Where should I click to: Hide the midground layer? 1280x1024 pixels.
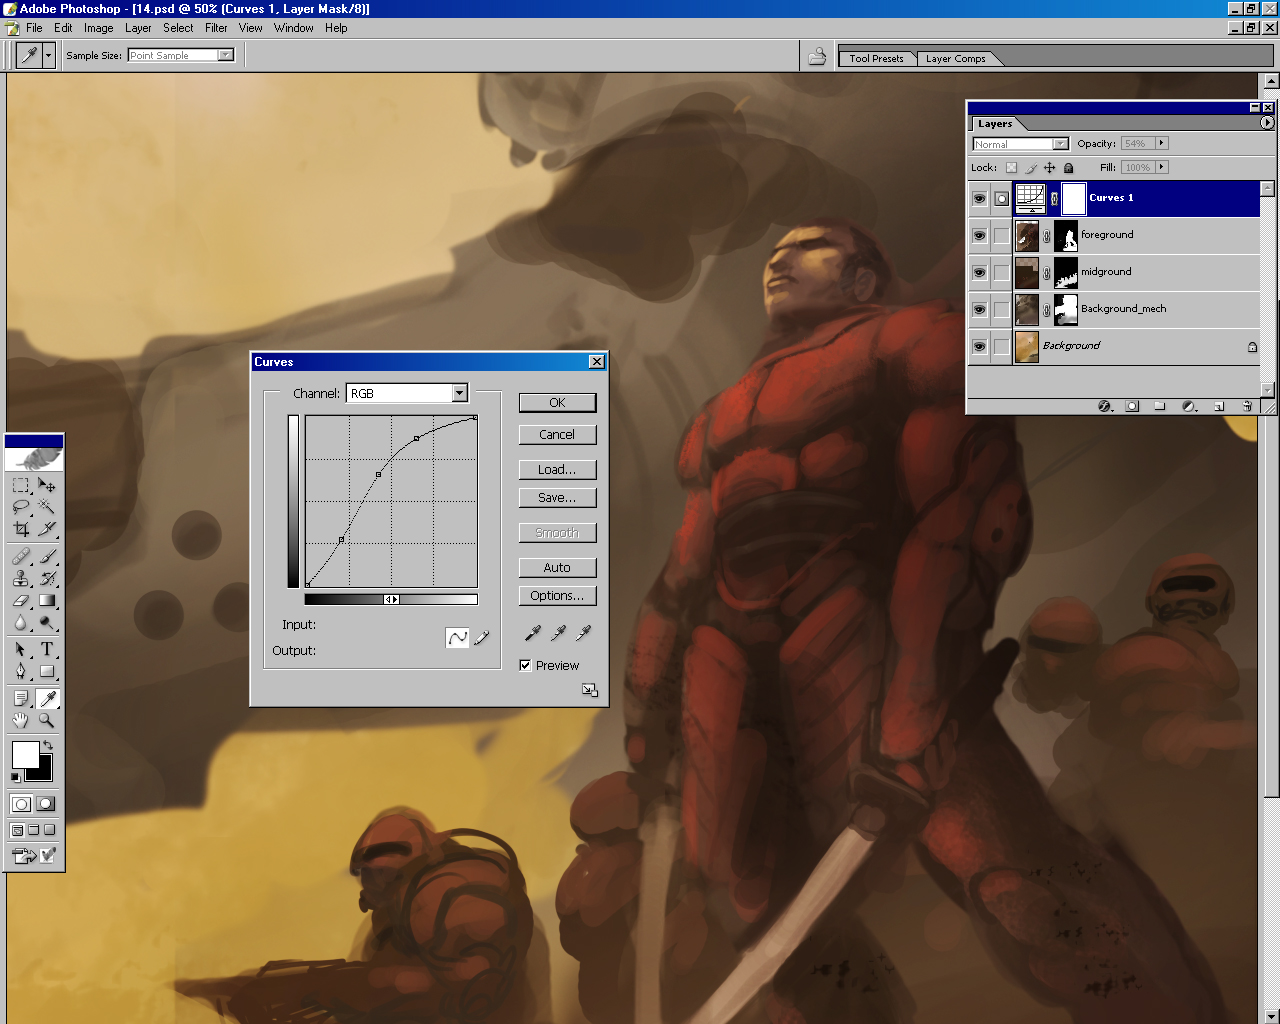pyautogui.click(x=979, y=272)
